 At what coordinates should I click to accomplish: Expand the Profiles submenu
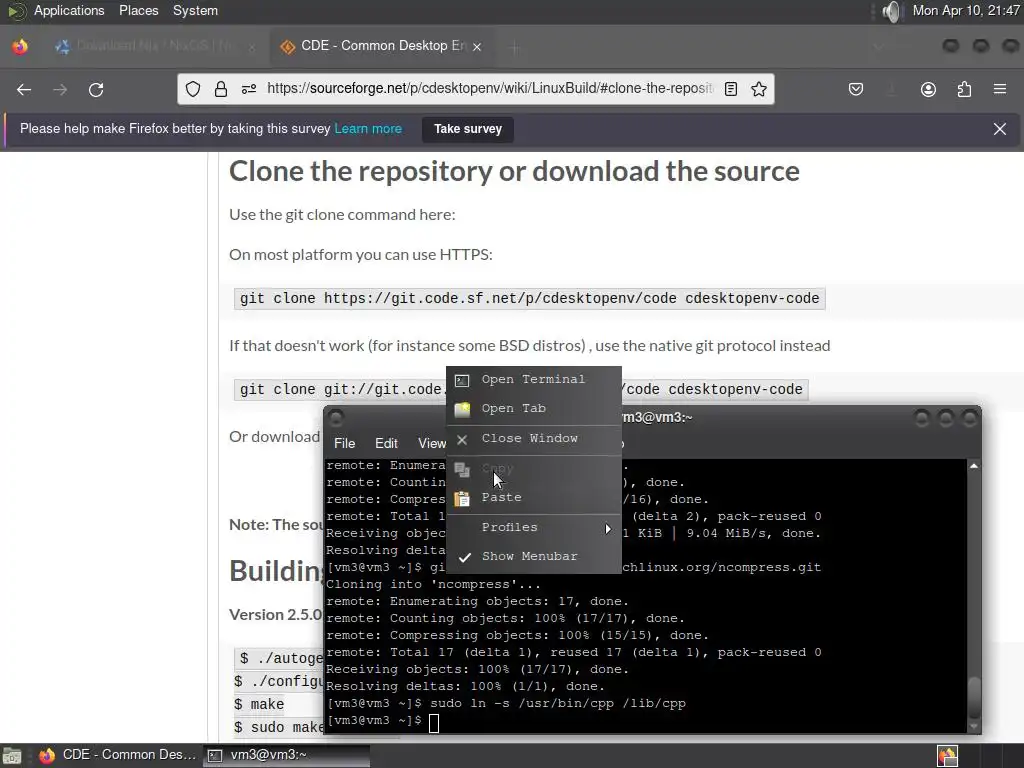[534, 527]
